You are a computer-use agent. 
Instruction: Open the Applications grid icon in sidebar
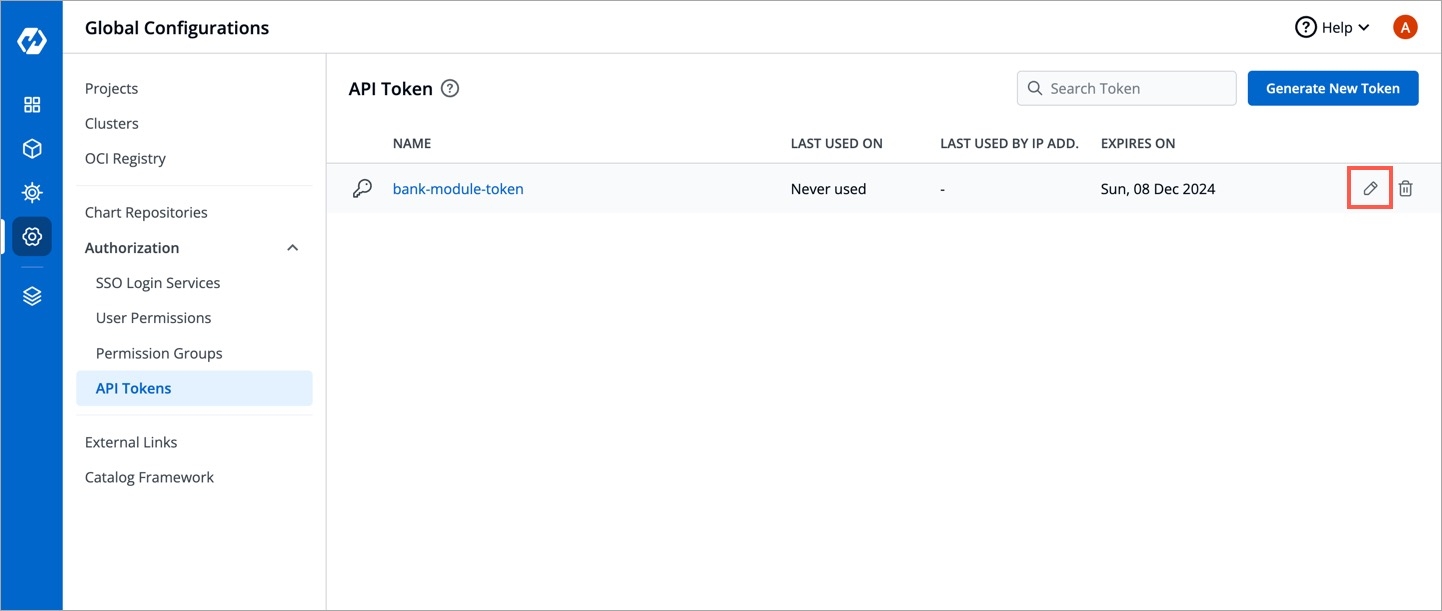(32, 105)
